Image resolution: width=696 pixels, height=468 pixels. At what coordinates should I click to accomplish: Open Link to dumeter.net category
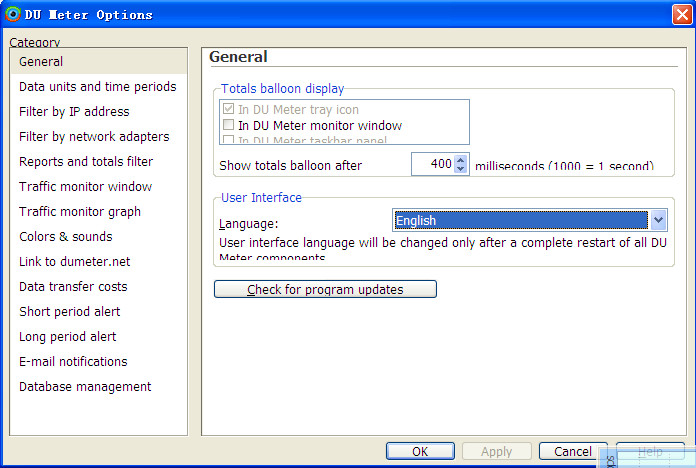click(x=99, y=262)
